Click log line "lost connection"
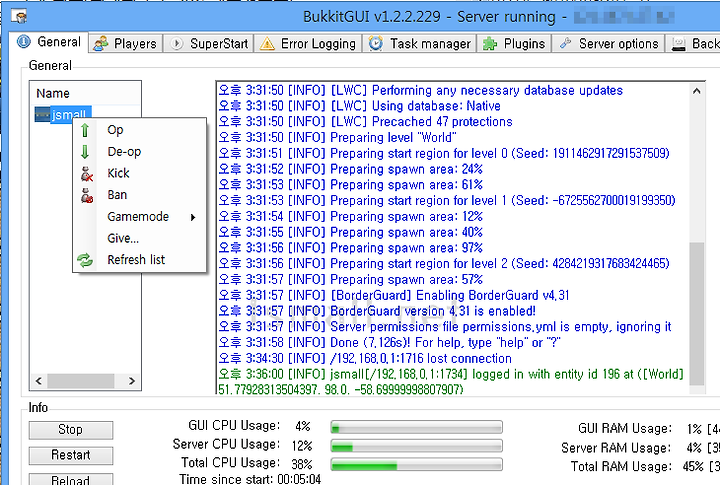720x485 pixels. tap(365, 358)
